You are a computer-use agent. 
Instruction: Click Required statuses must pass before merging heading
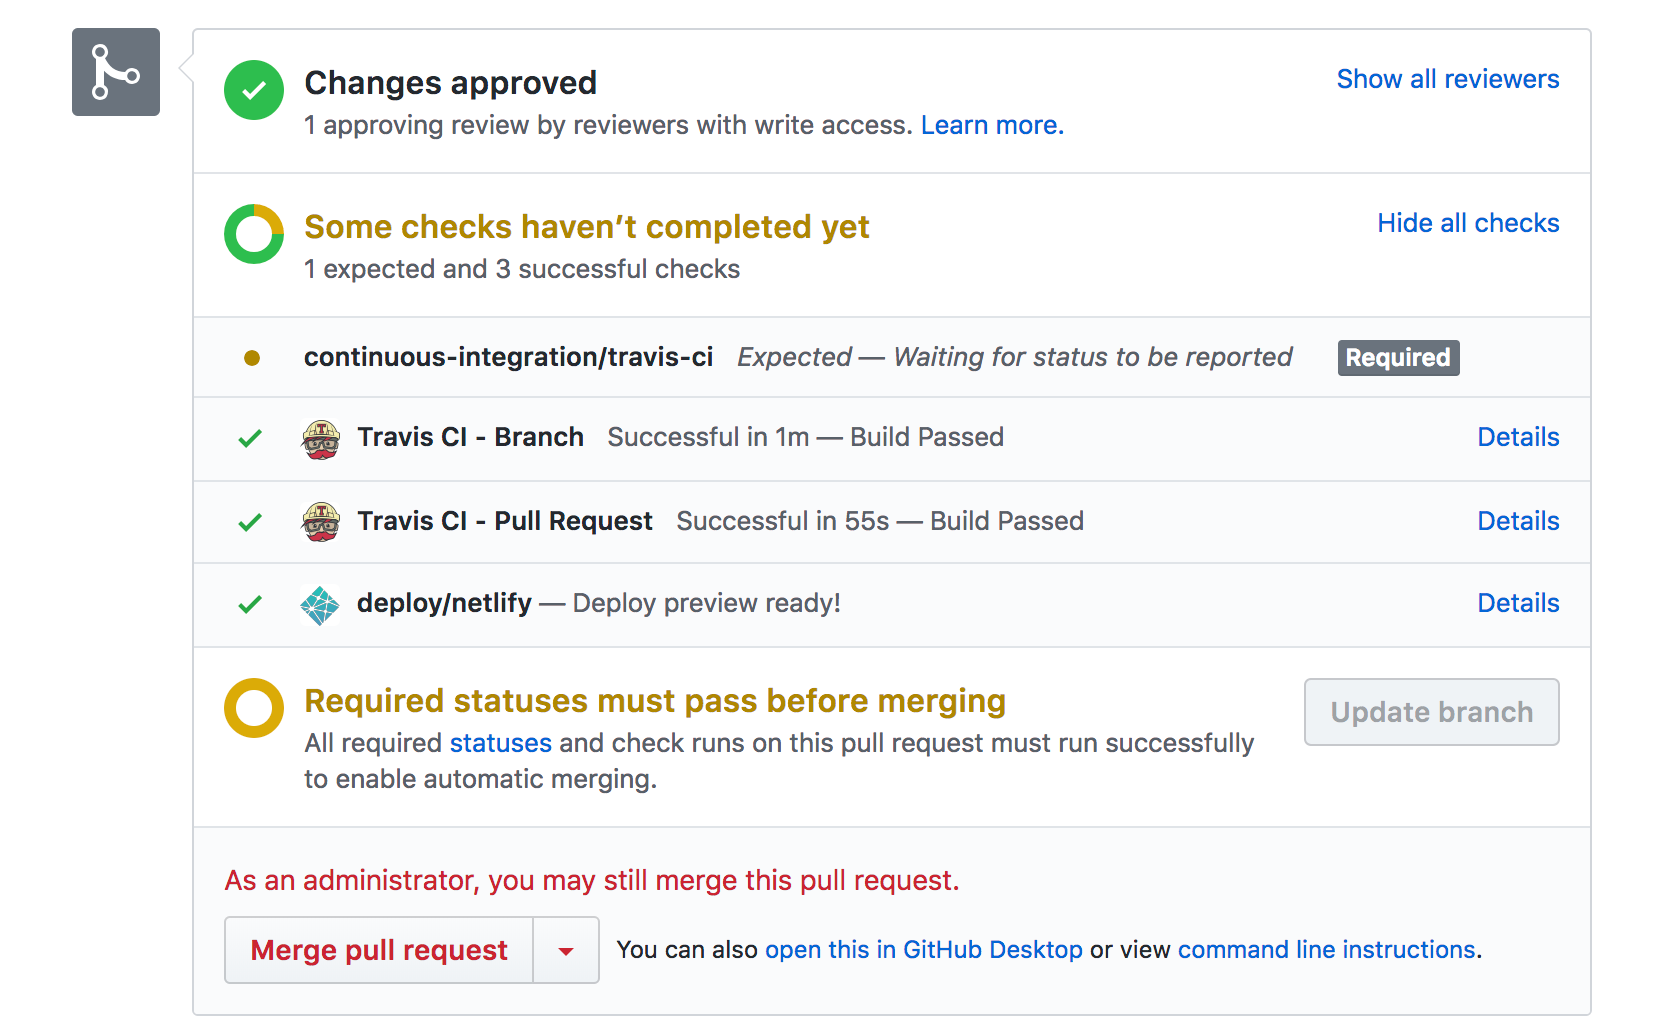pos(655,701)
